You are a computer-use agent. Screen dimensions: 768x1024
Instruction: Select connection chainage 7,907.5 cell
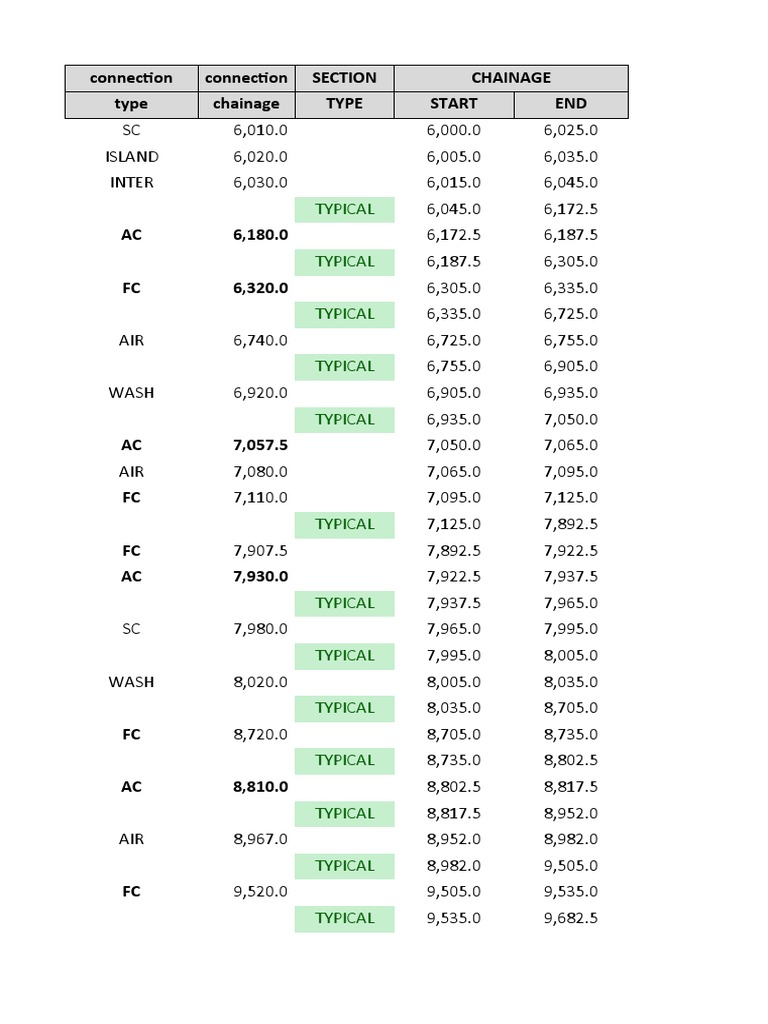pyautogui.click(x=260, y=550)
